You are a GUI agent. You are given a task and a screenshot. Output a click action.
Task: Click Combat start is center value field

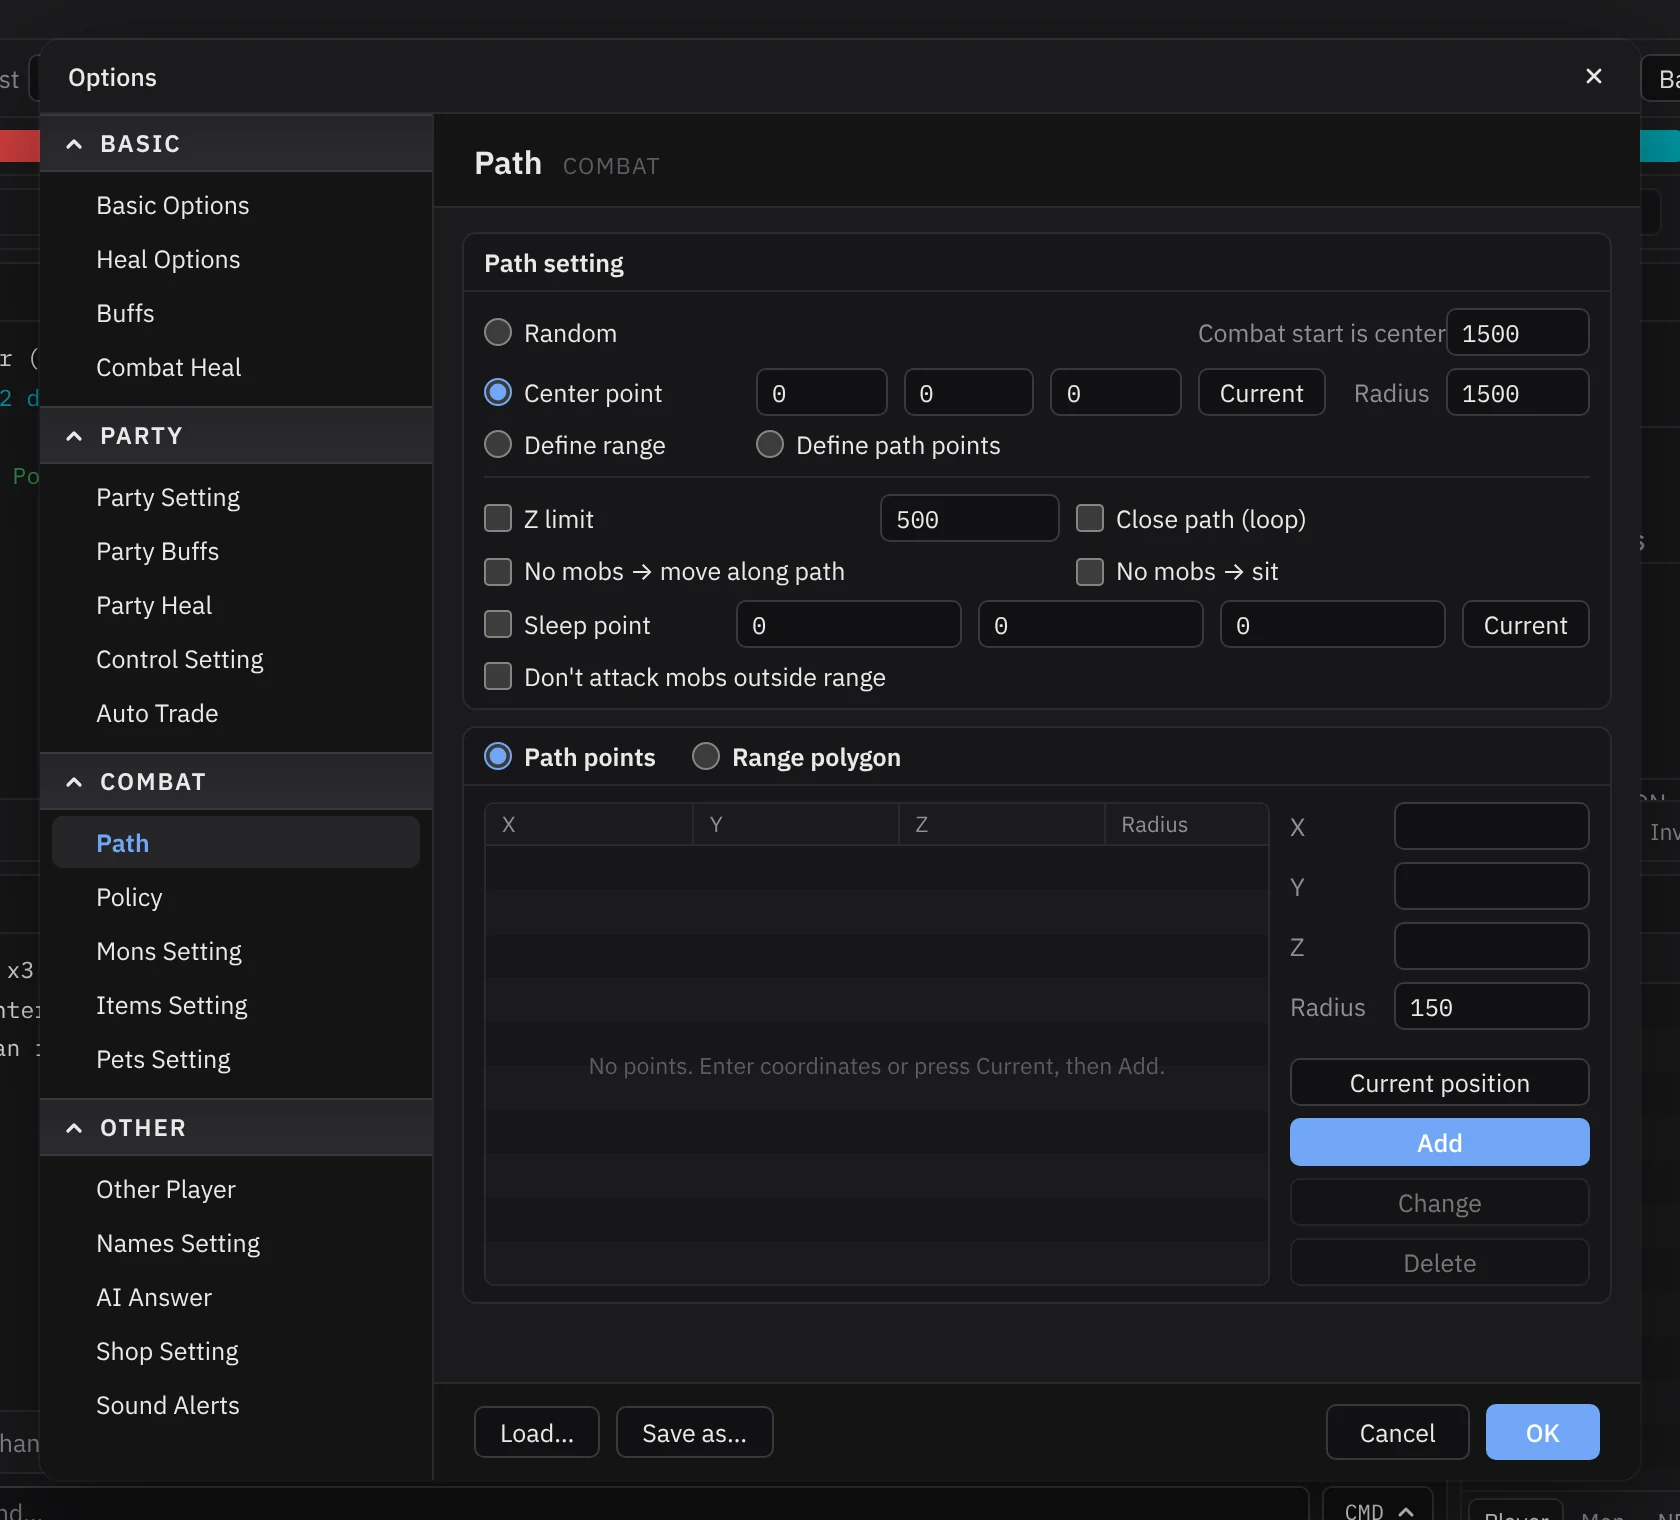(x=1518, y=332)
